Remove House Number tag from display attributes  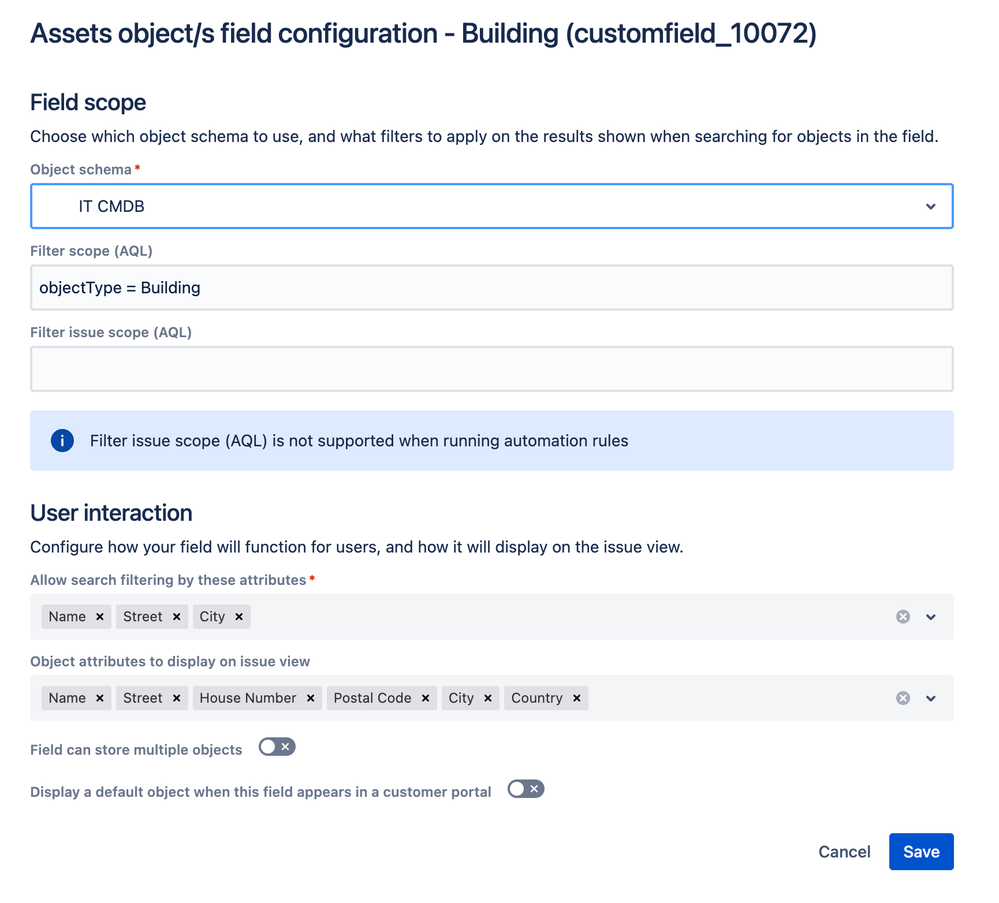311,698
